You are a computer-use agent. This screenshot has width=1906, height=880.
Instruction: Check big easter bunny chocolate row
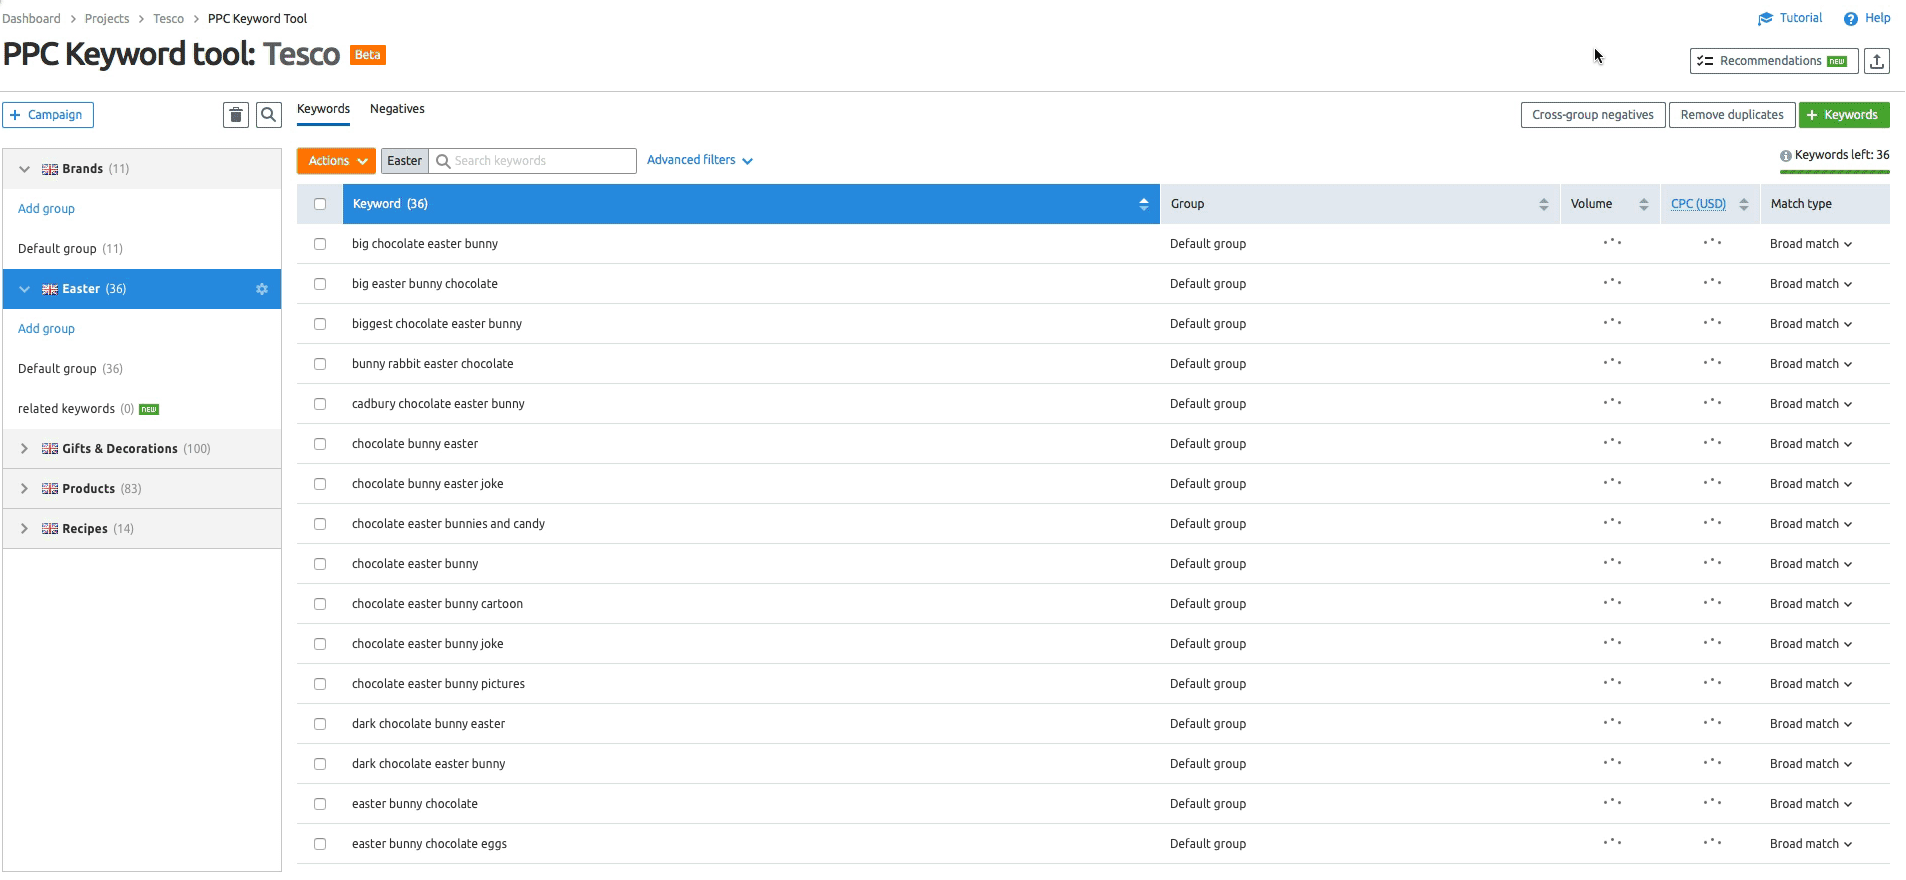coord(320,284)
